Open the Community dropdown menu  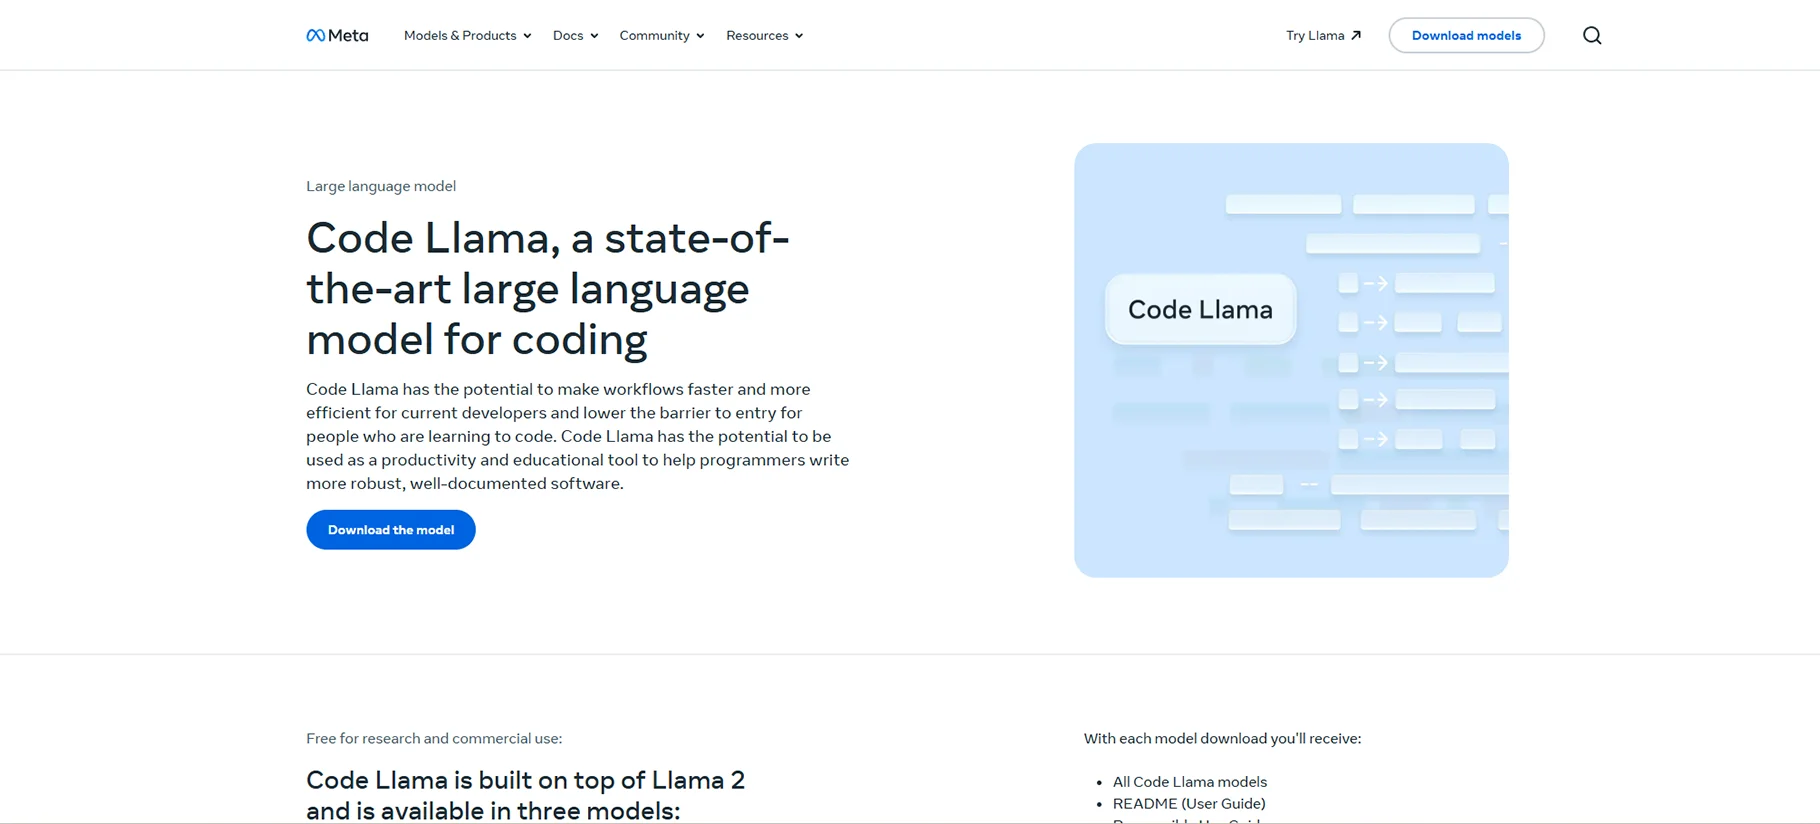[661, 35]
